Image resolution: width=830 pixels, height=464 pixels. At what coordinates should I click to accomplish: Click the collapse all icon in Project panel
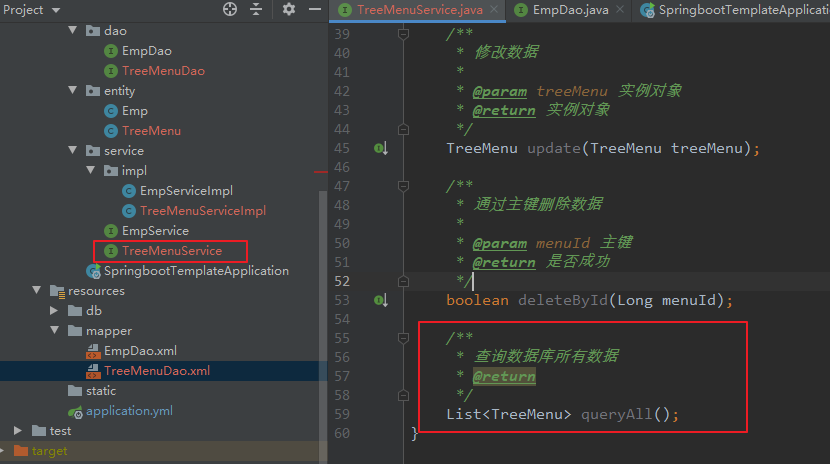[256, 9]
